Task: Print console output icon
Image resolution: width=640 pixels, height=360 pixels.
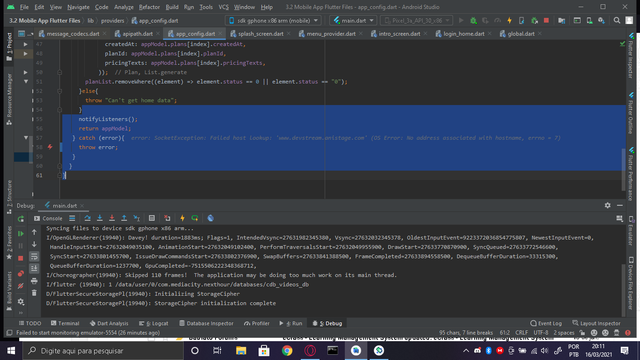Action: [34, 281]
